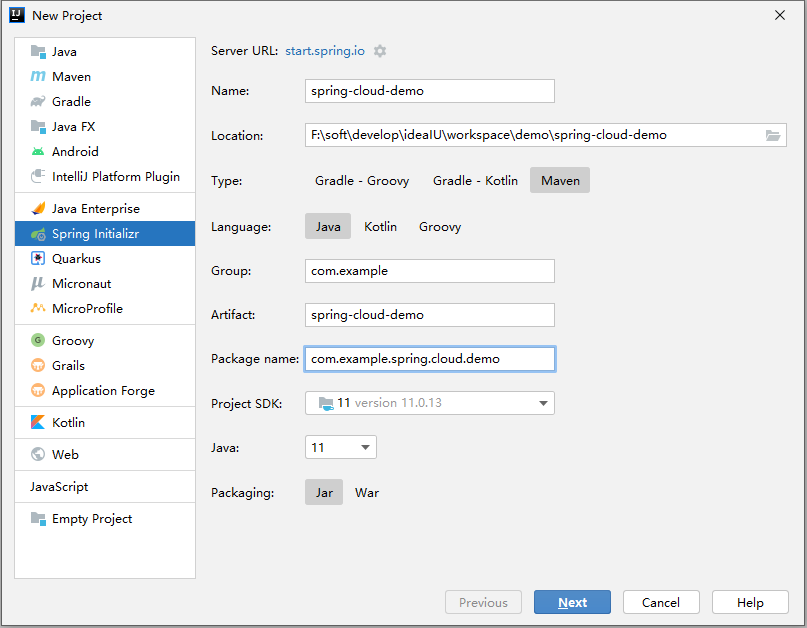This screenshot has width=807, height=628.
Task: Choose Gradle elephant icon in sidebar
Action: [38, 101]
